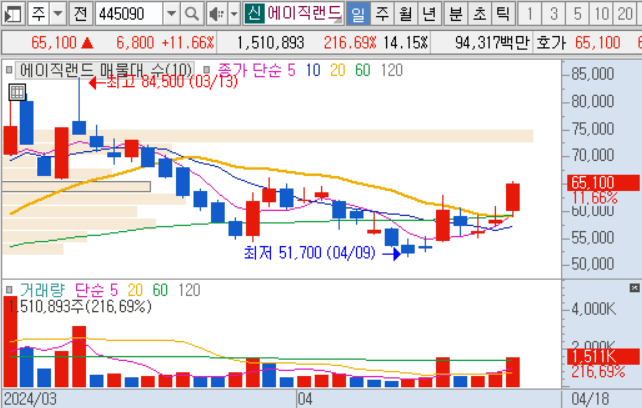Switch to weekly 주 chart period
642x408 pixels.
tap(382, 14)
